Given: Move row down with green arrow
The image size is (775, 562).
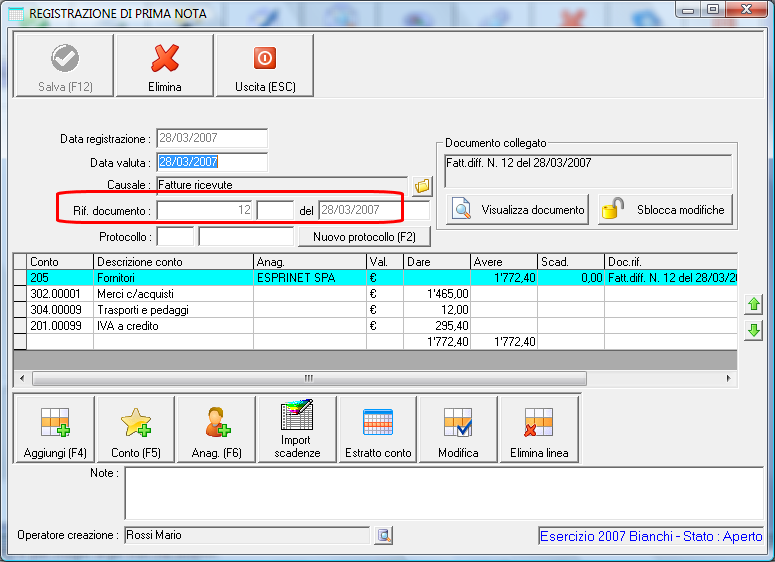Looking at the screenshot, I should click(753, 330).
